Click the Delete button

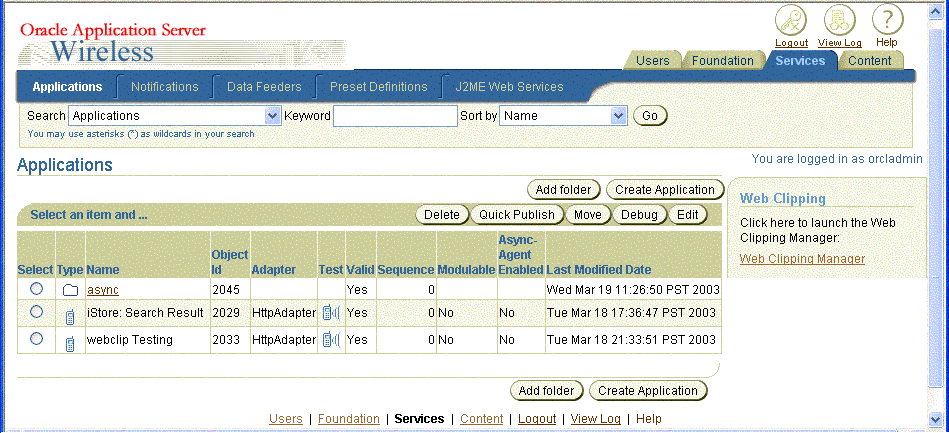(442, 214)
